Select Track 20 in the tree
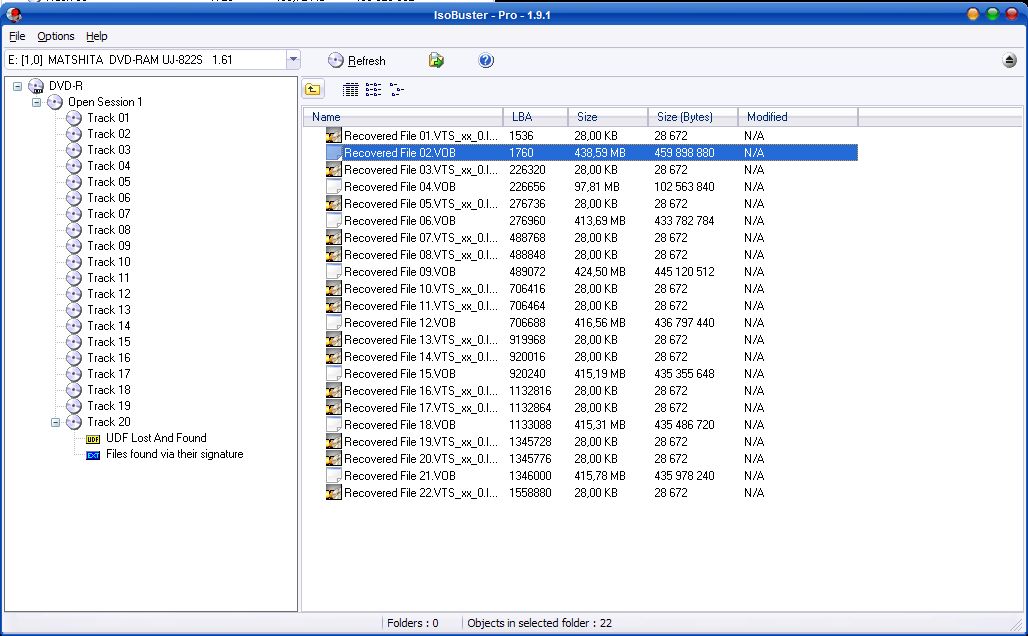1028x636 pixels. point(109,422)
